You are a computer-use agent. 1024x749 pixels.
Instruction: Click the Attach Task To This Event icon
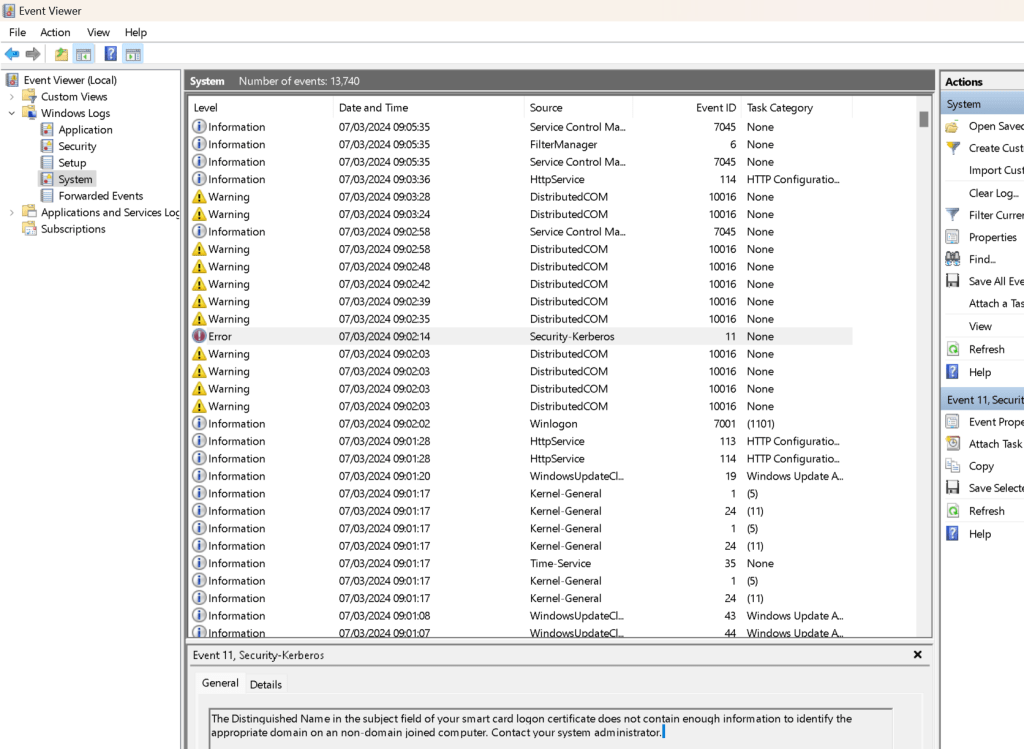pyautogui.click(x=953, y=444)
